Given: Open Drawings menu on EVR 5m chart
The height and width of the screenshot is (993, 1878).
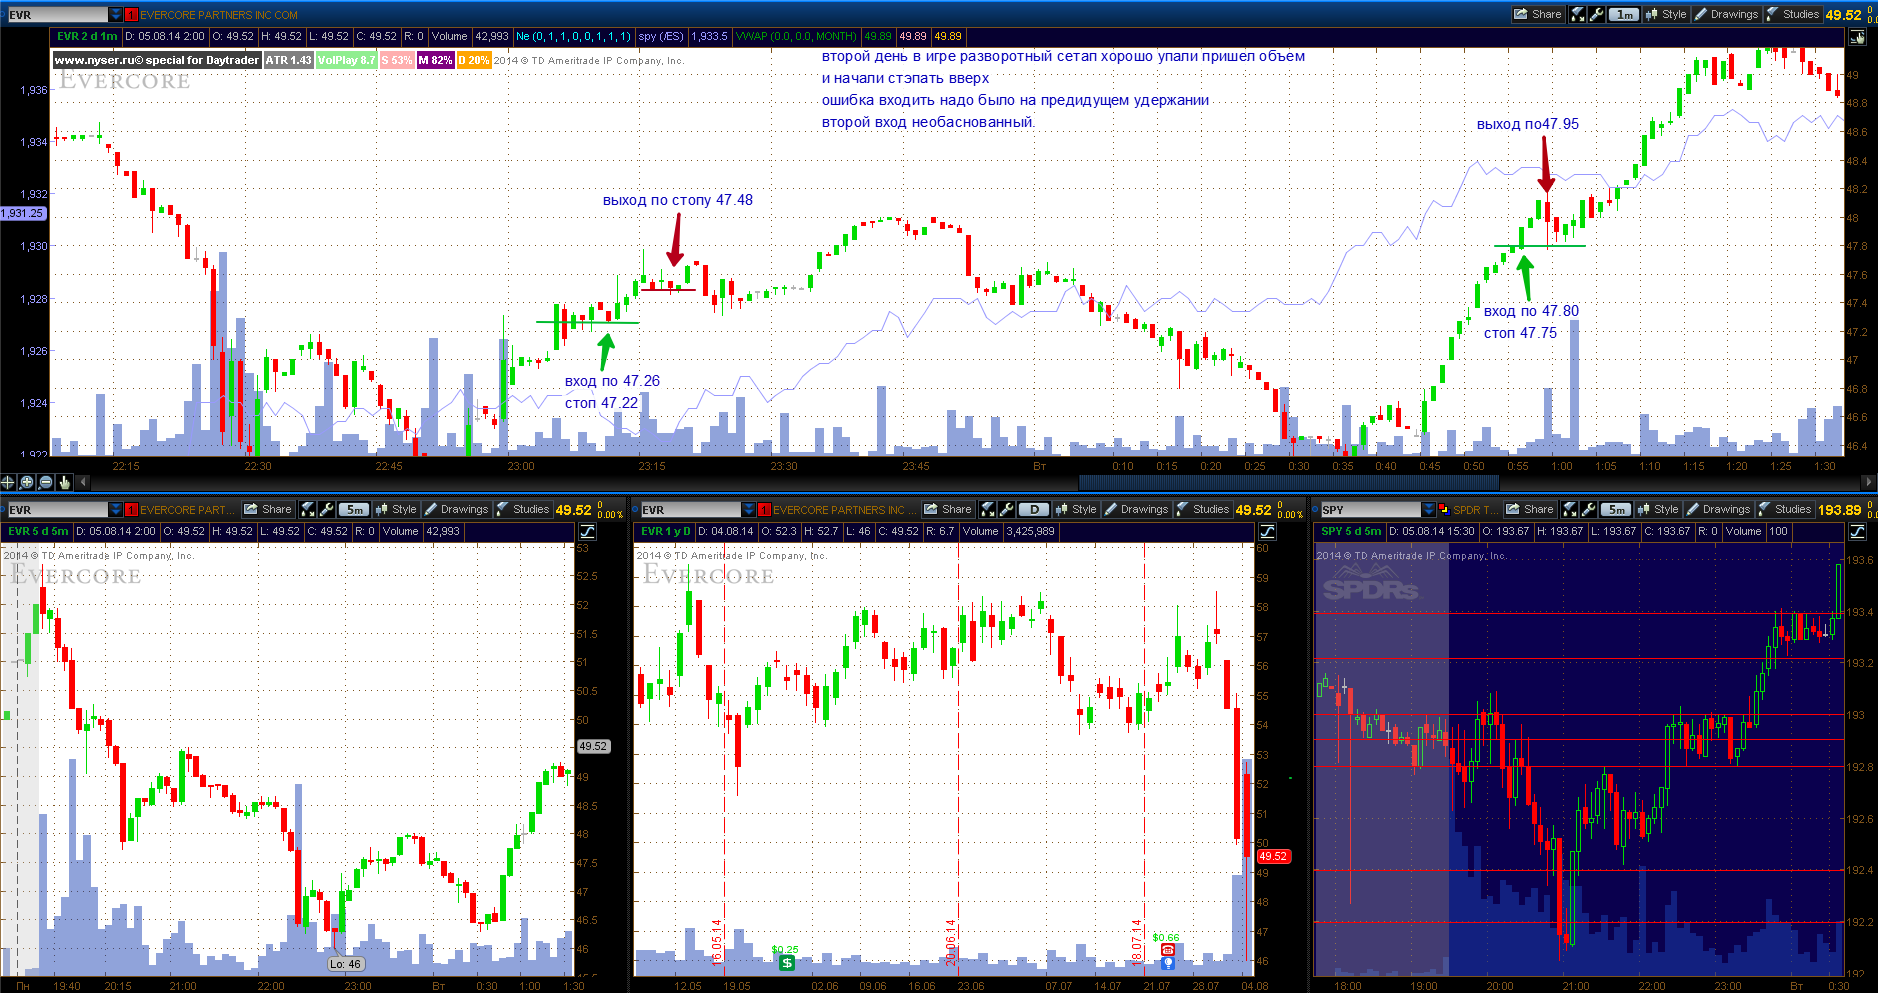Looking at the screenshot, I should (456, 509).
